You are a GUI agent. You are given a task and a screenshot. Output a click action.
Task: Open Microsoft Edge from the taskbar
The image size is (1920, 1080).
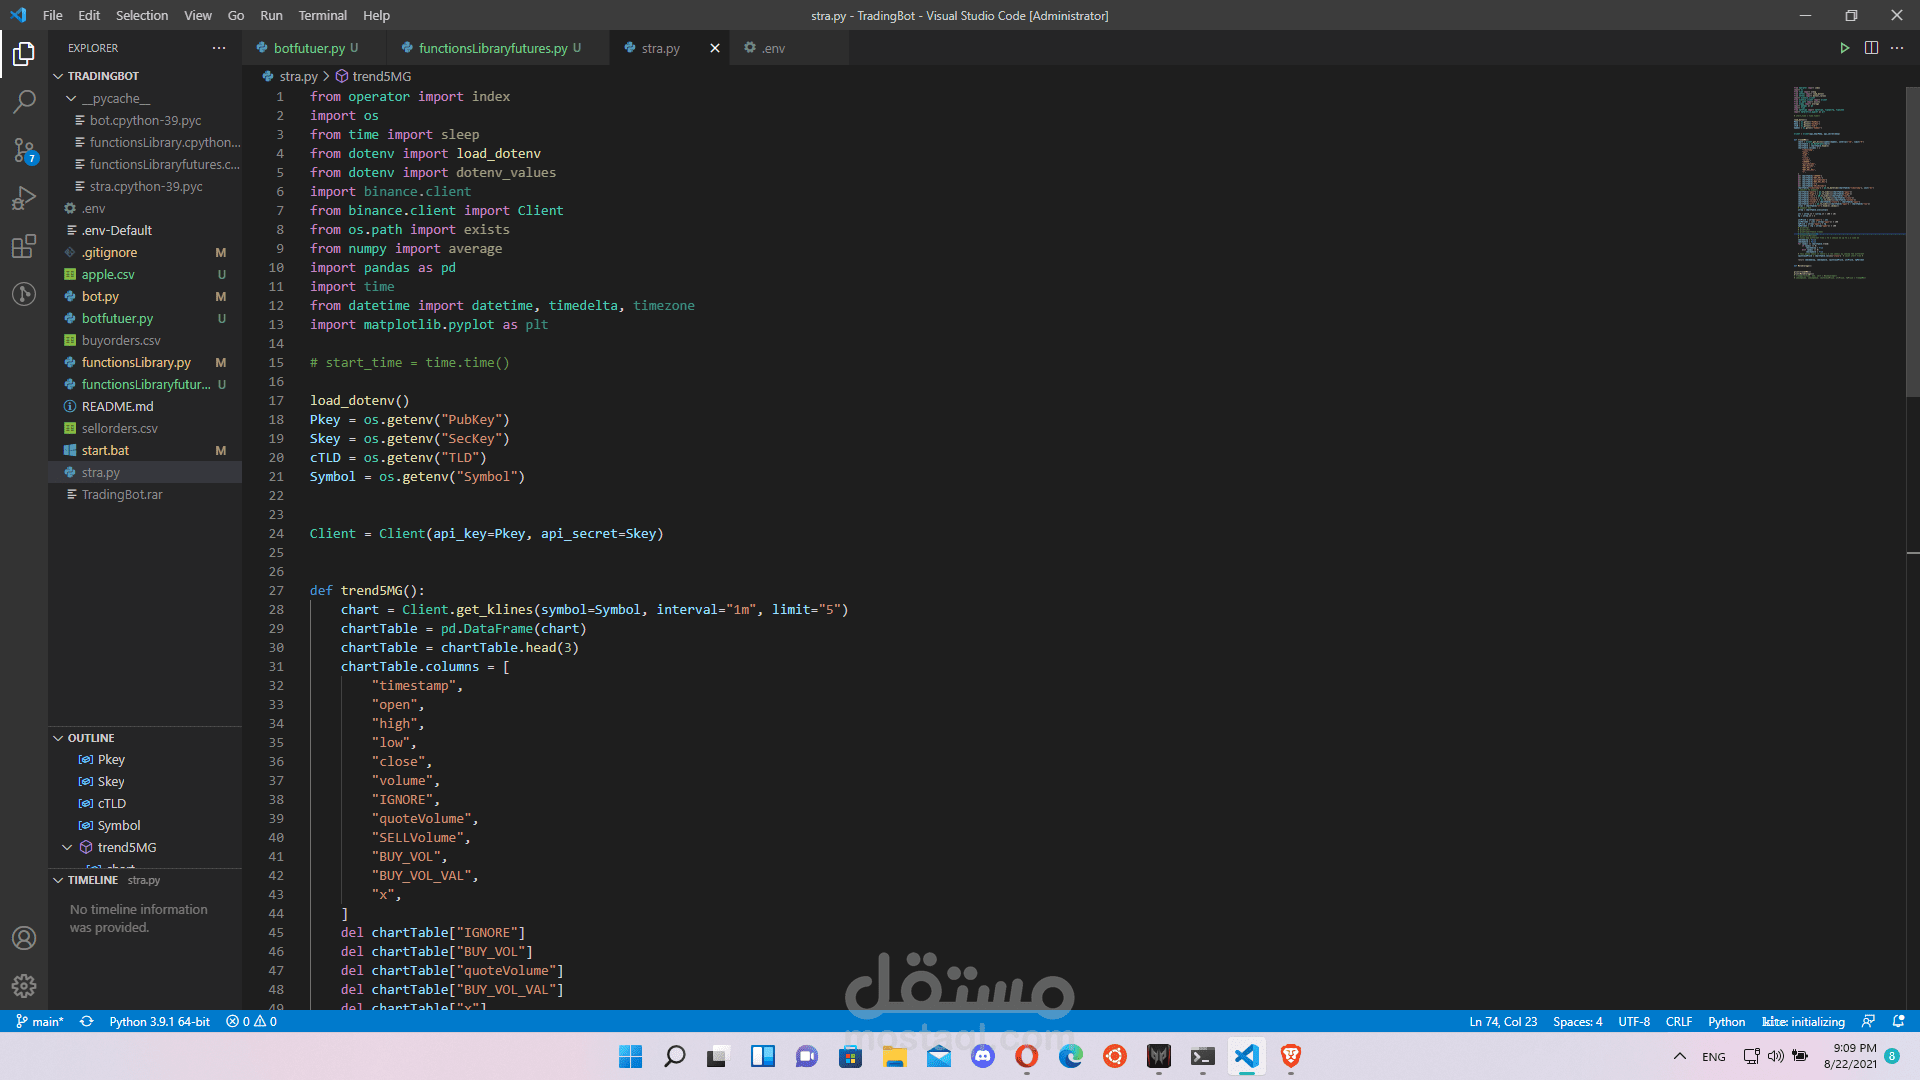pos(1070,1056)
